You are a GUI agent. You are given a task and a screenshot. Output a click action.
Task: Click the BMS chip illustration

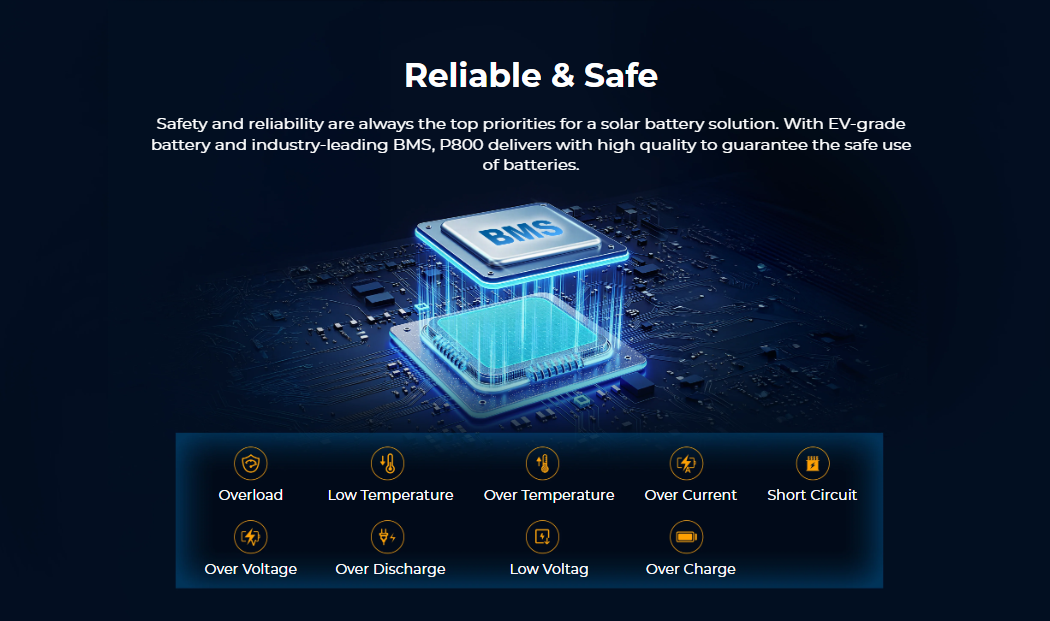point(519,308)
